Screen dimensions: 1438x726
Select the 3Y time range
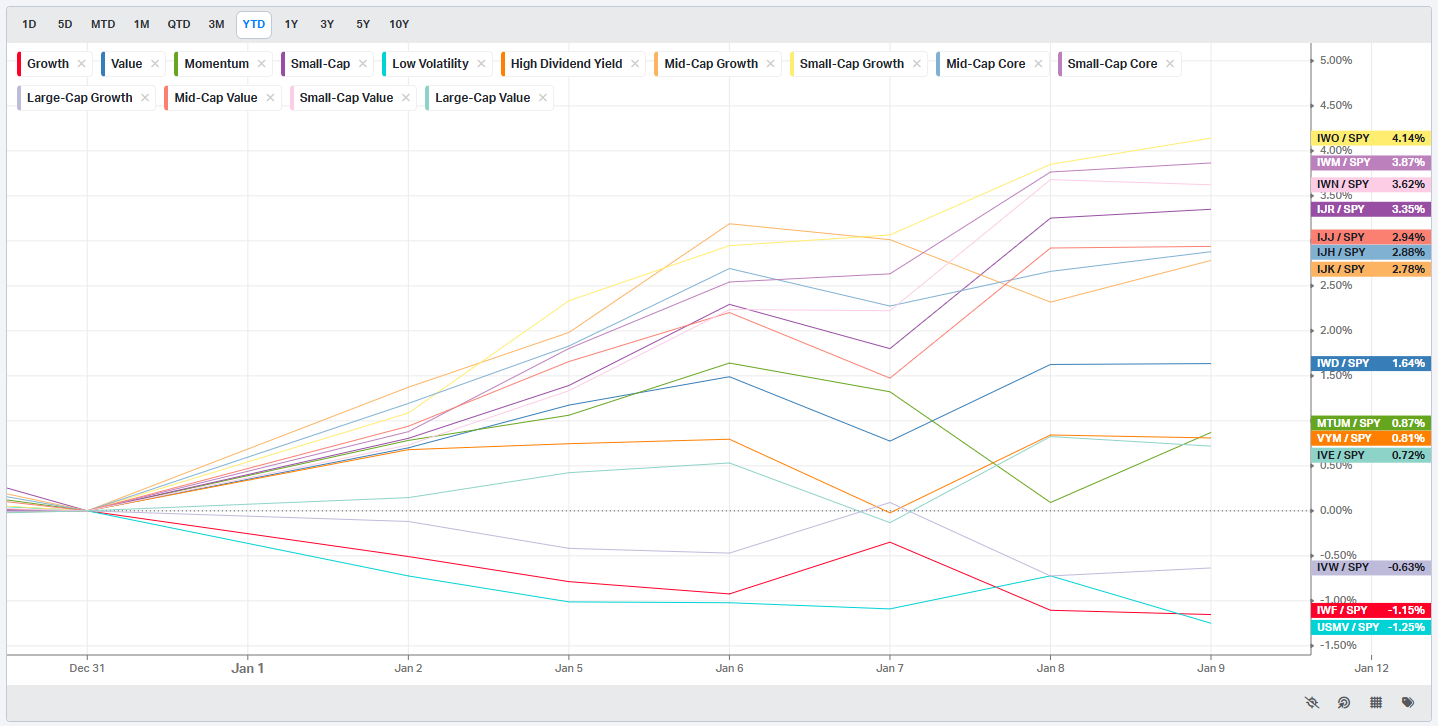[327, 24]
